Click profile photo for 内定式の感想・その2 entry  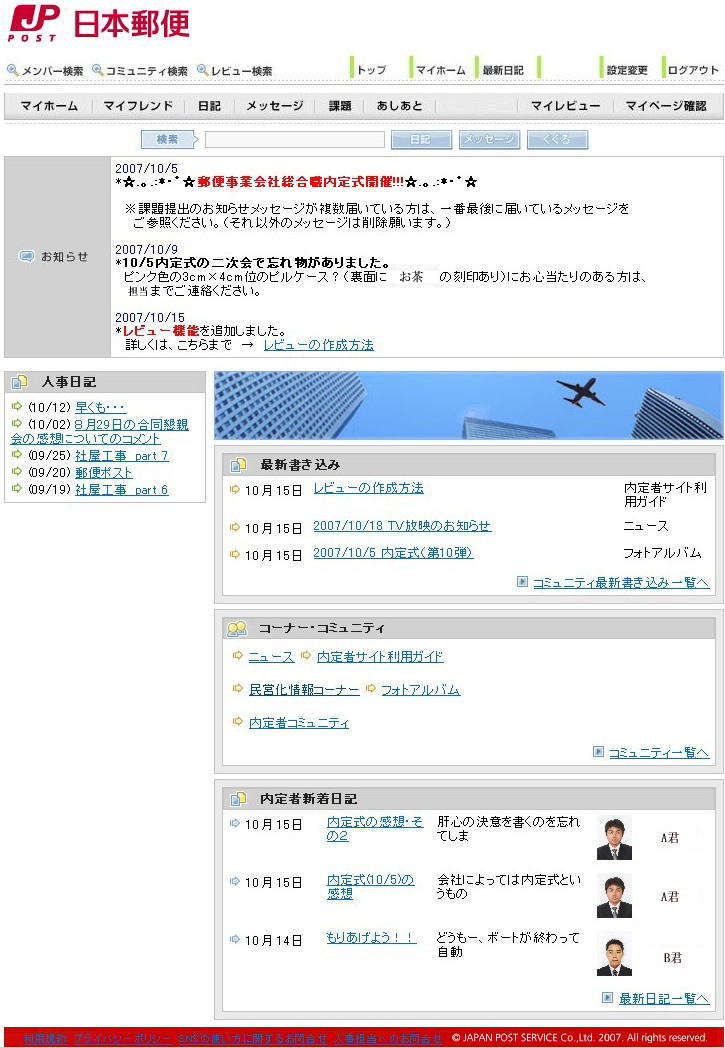(x=614, y=838)
